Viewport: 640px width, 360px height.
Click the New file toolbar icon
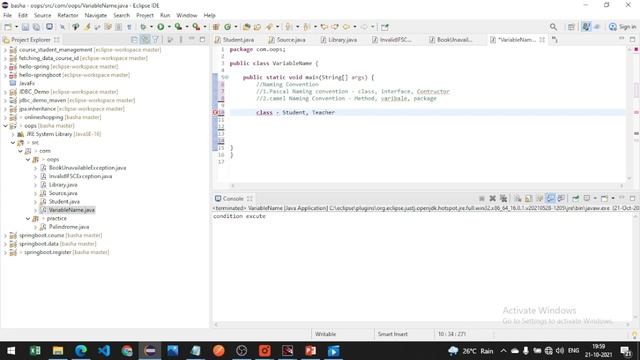coord(8,27)
